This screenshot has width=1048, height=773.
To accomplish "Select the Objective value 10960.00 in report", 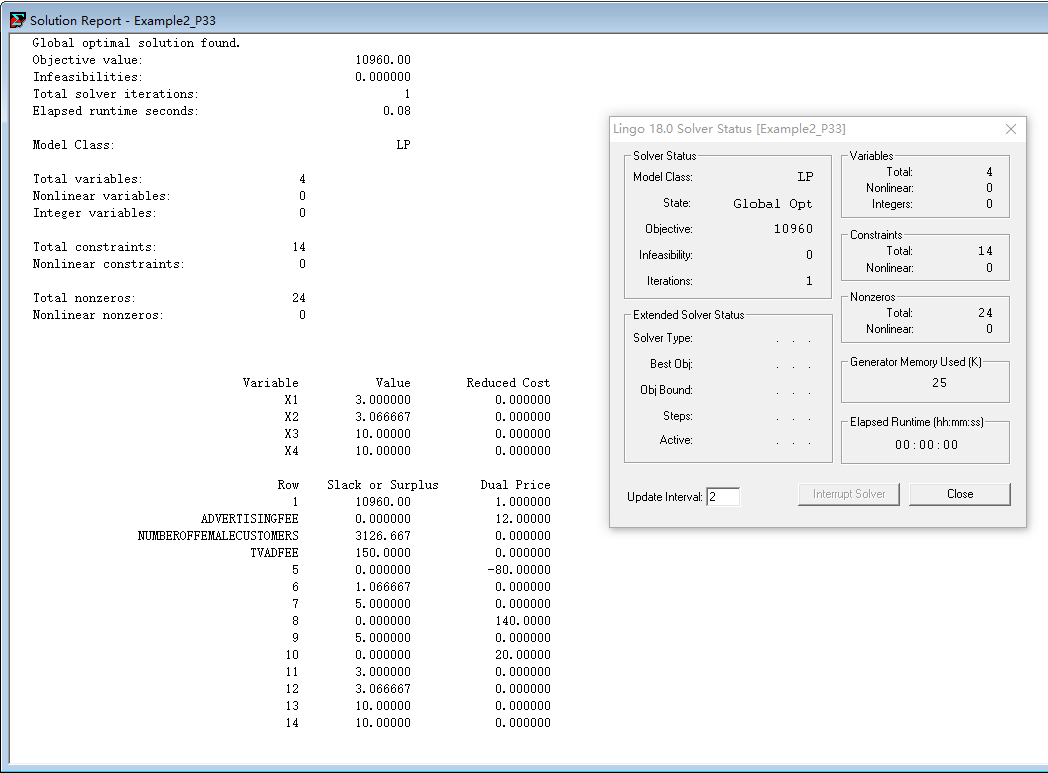I will [382, 60].
